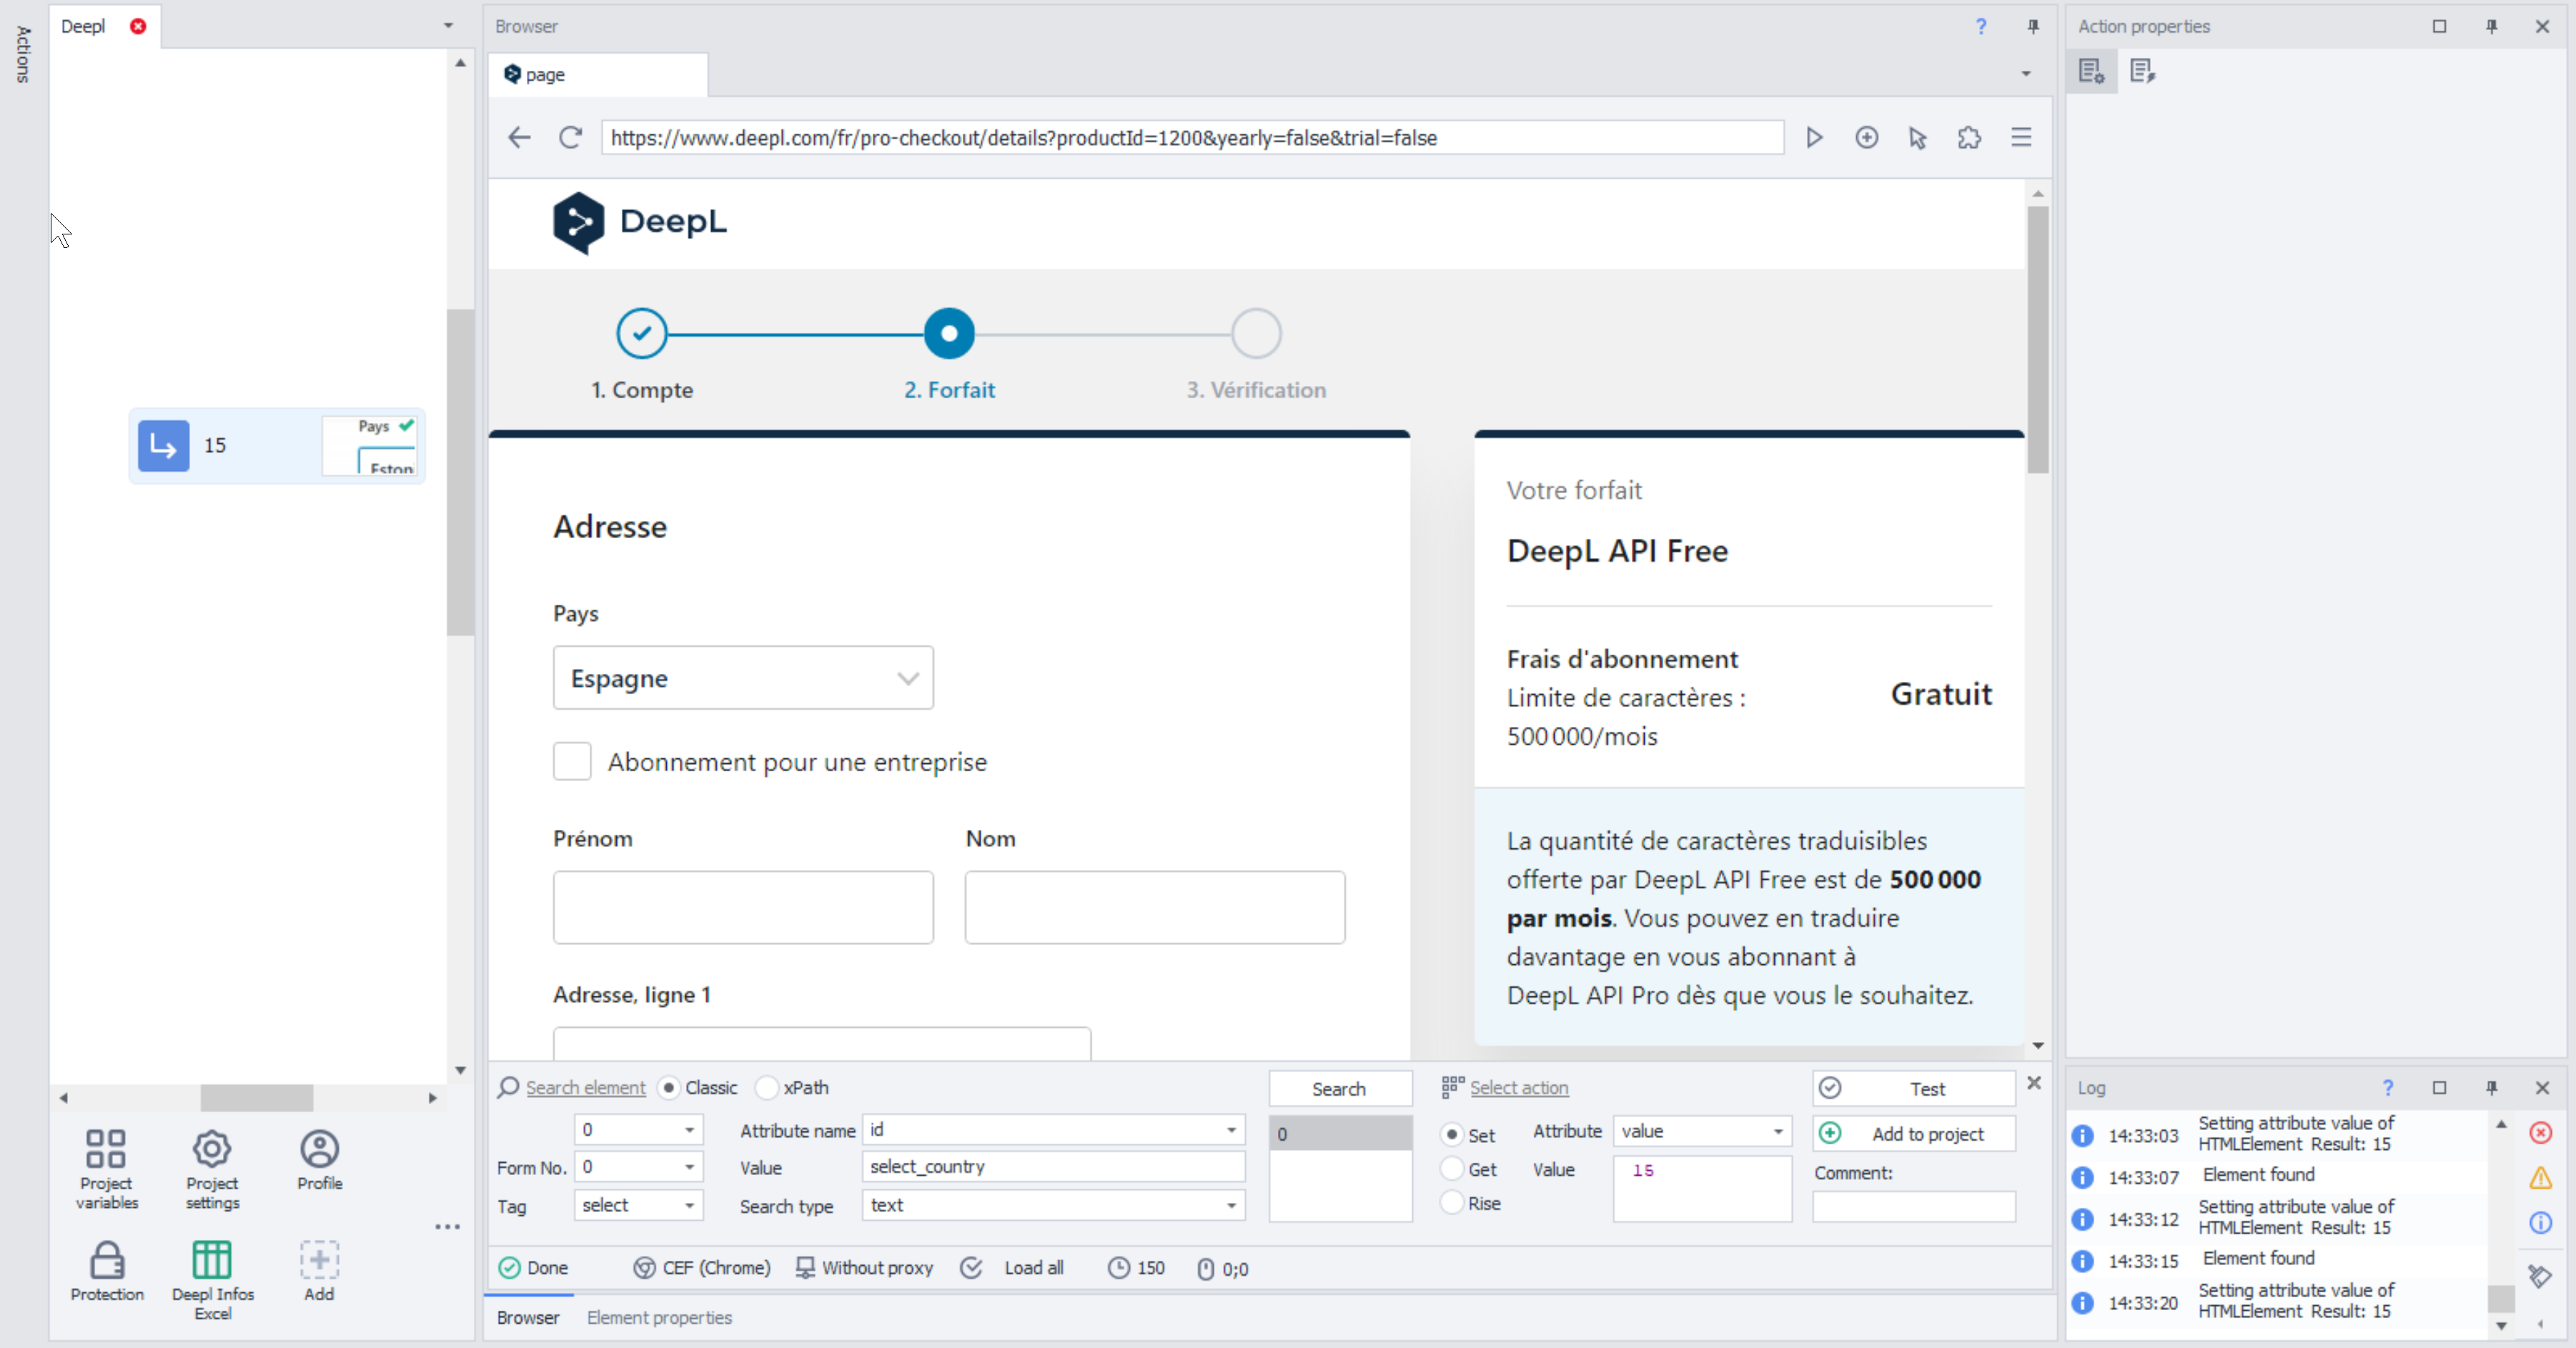Select the Set action radio button
2576x1348 pixels.
1451,1135
